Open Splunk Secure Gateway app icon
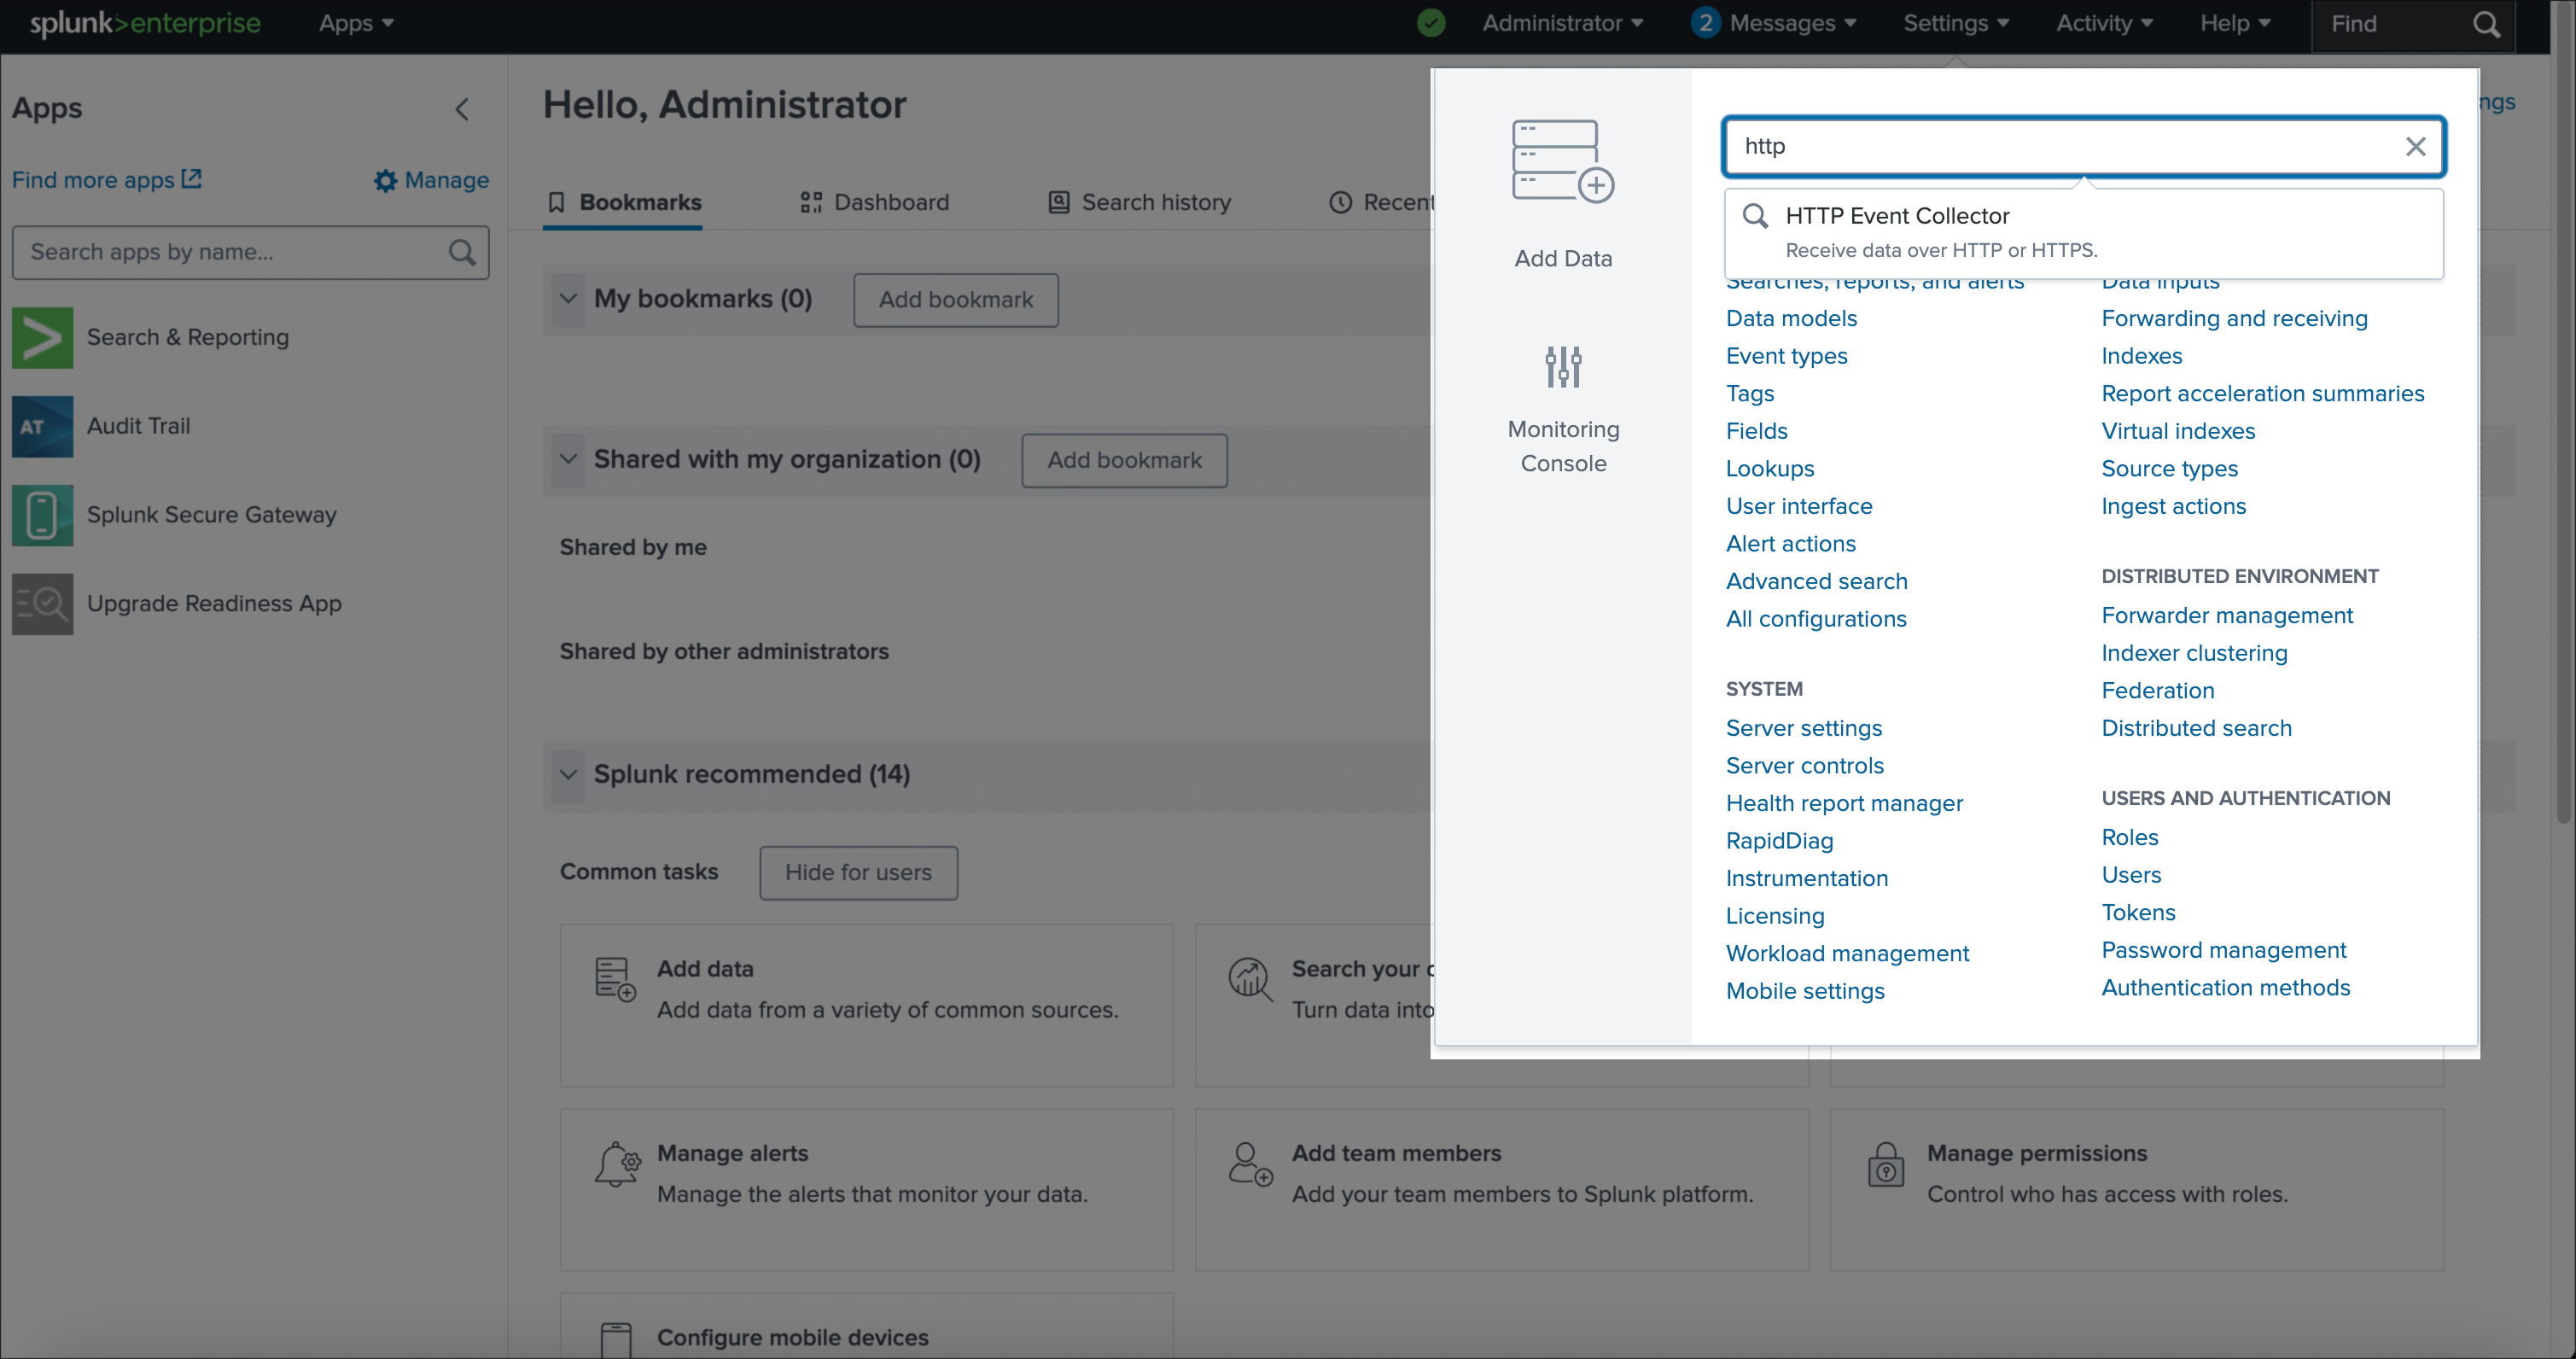Image resolution: width=2576 pixels, height=1359 pixels. 42,516
